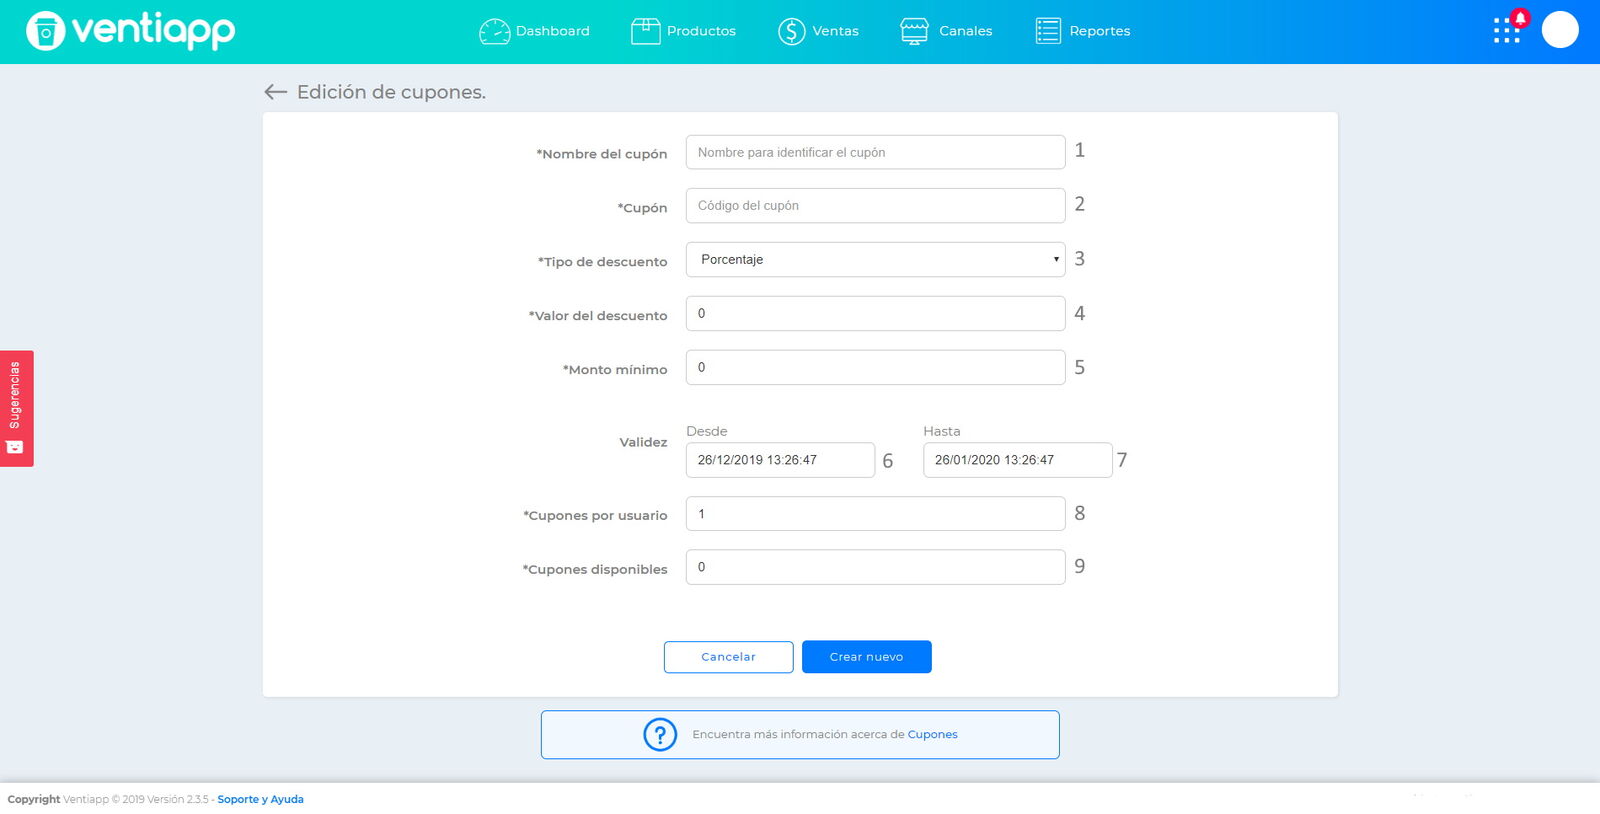Click the '*Cupones disponibles' label
1600x814 pixels.
click(594, 570)
